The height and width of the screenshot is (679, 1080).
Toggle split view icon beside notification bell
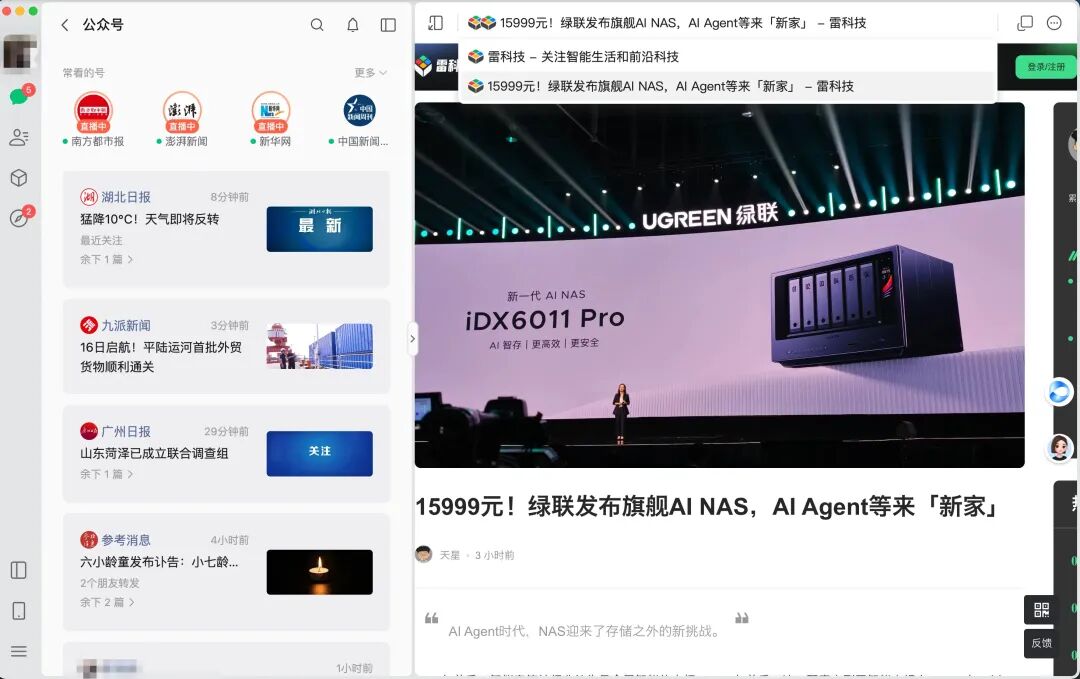pos(388,25)
